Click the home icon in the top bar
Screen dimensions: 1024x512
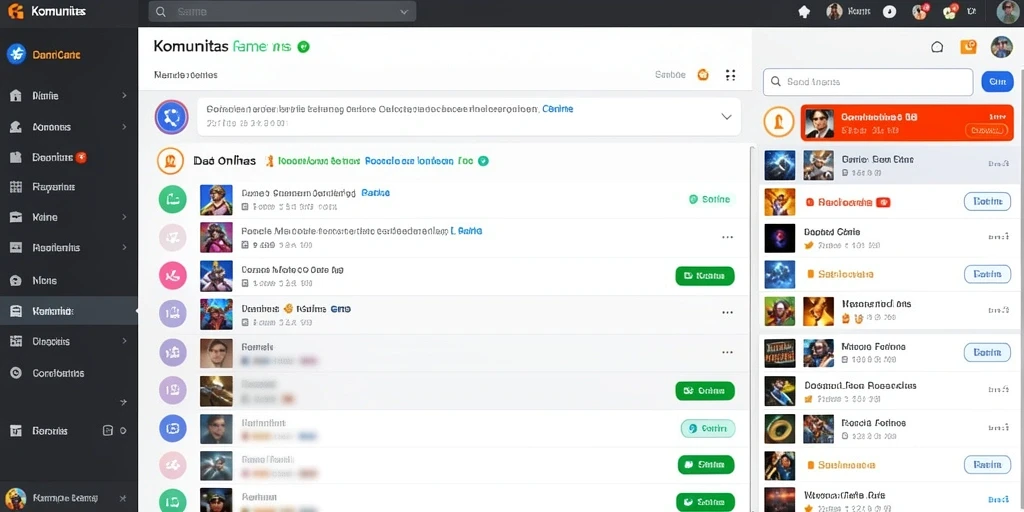pyautogui.click(x=805, y=12)
